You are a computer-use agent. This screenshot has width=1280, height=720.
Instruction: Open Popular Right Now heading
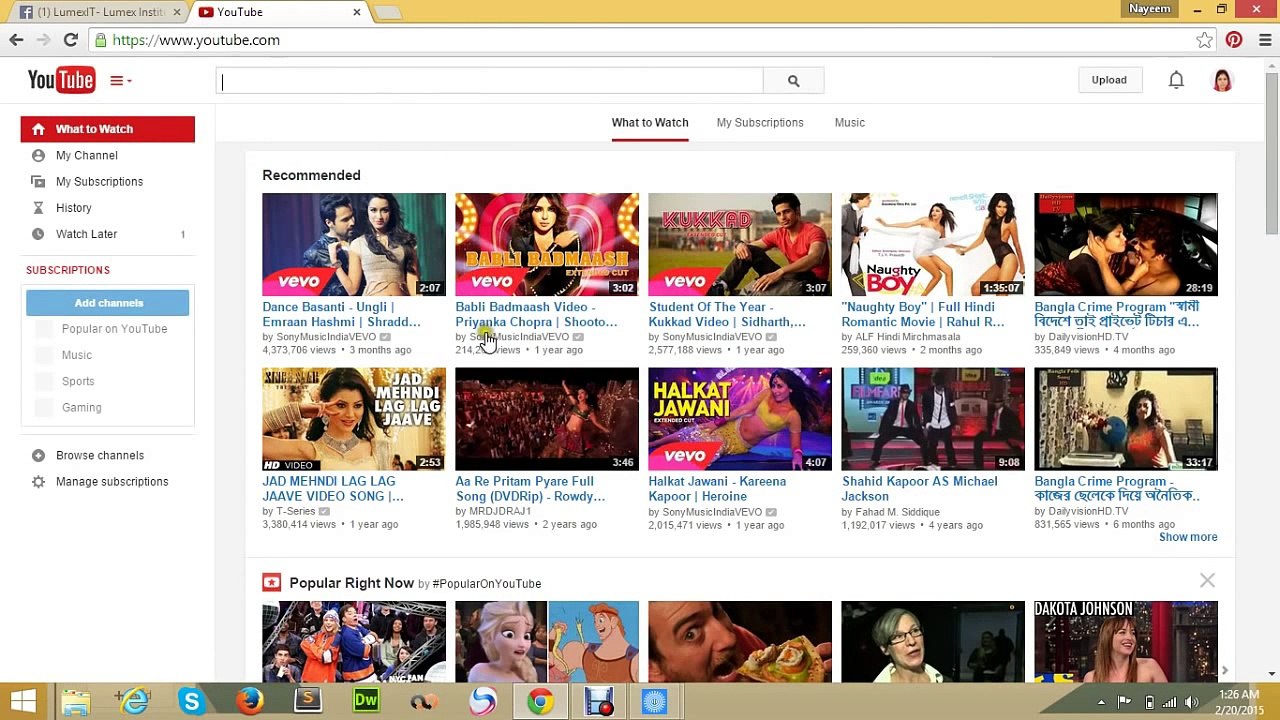(x=351, y=583)
